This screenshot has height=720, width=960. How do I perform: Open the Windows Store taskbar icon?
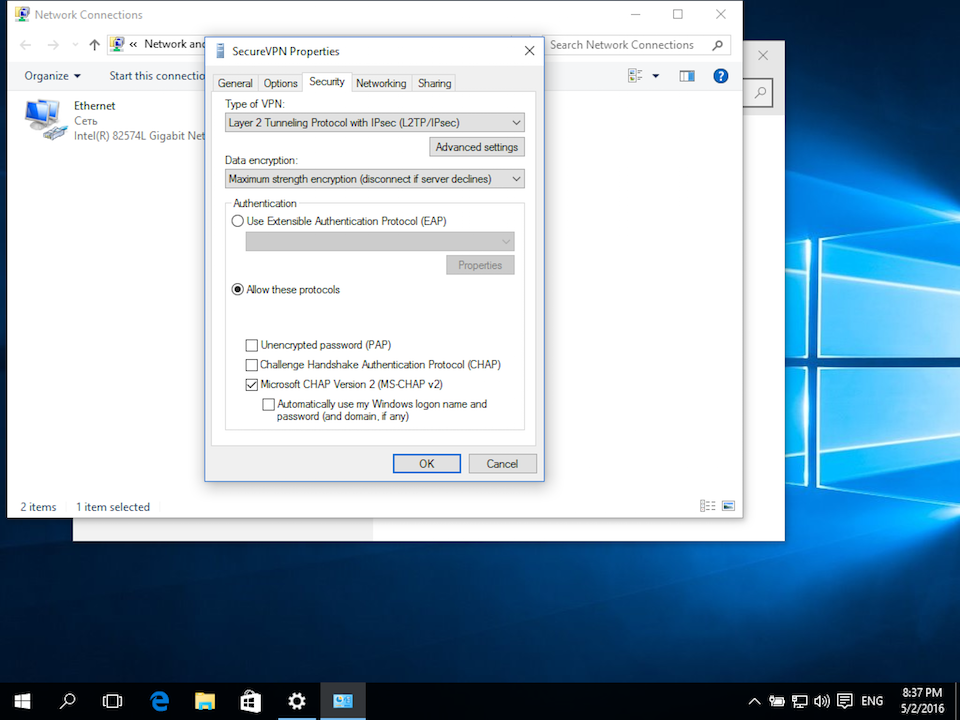250,701
